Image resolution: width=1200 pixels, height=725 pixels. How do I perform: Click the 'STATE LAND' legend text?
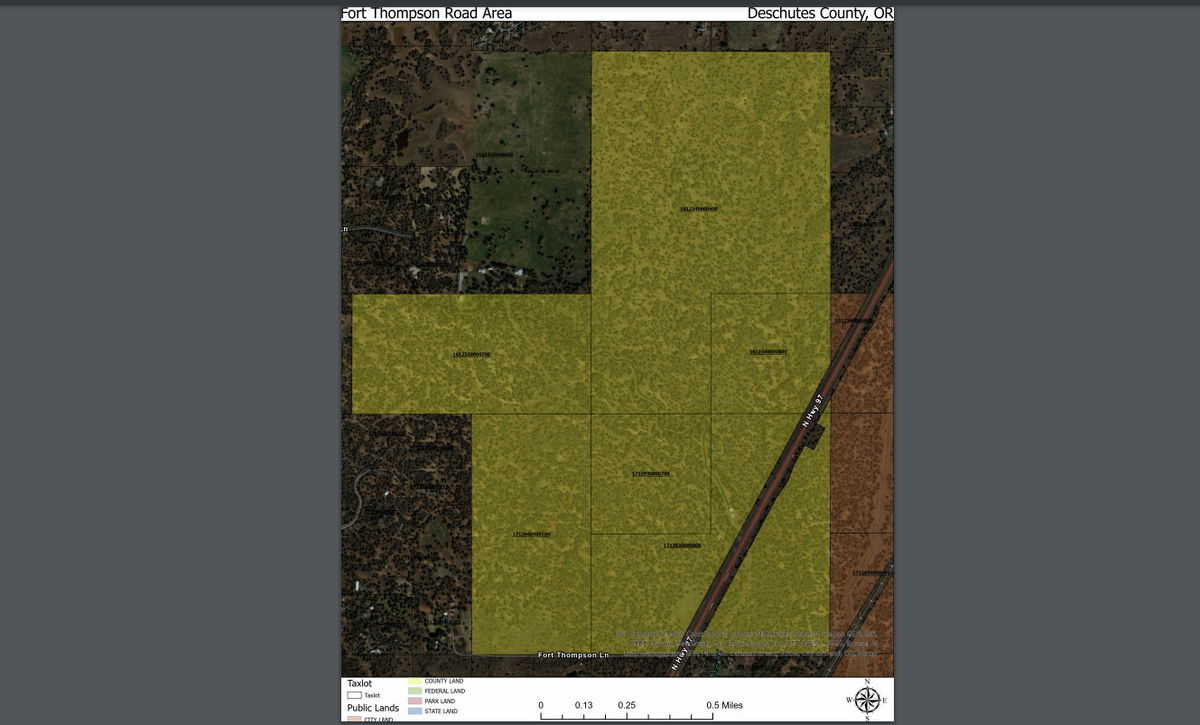pos(441,711)
